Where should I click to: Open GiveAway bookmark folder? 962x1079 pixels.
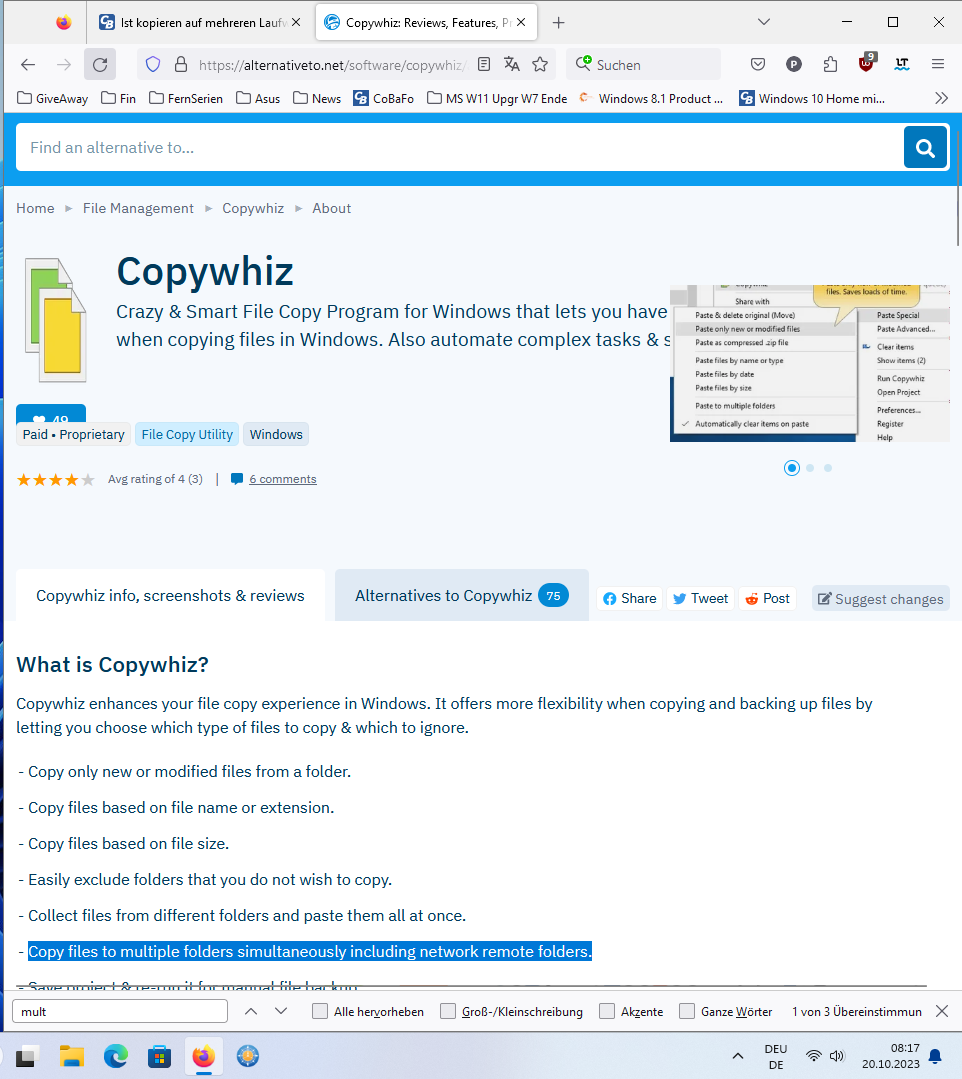tap(53, 98)
